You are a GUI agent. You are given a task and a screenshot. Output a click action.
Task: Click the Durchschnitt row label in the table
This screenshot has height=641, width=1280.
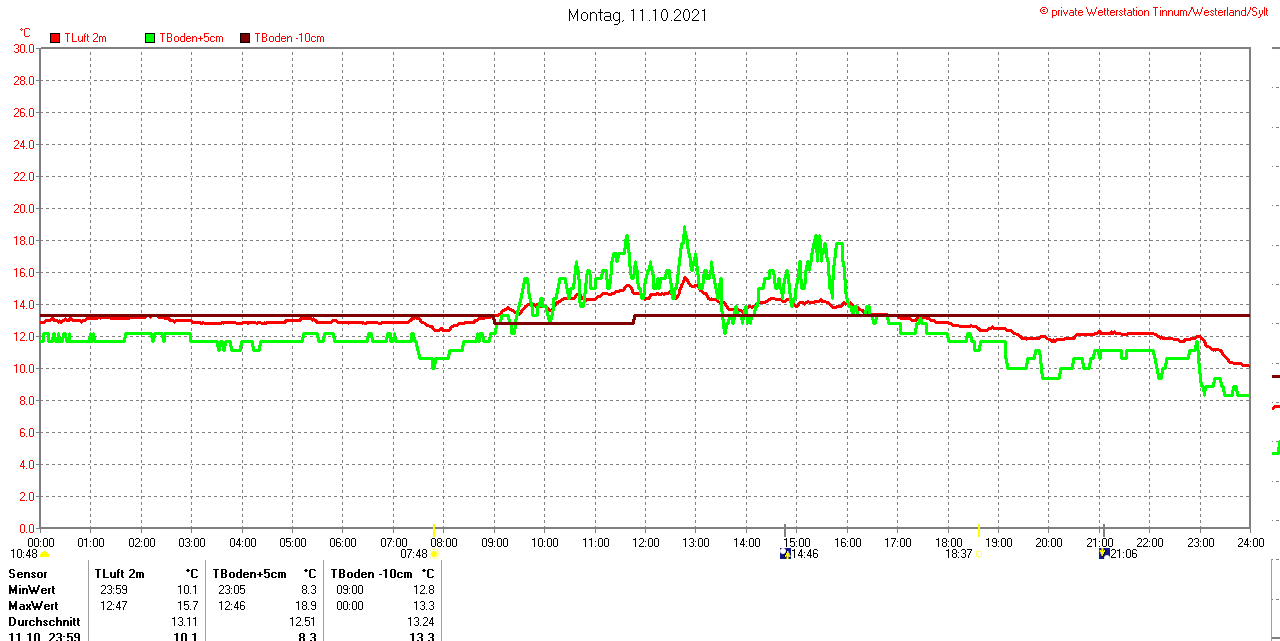44,622
